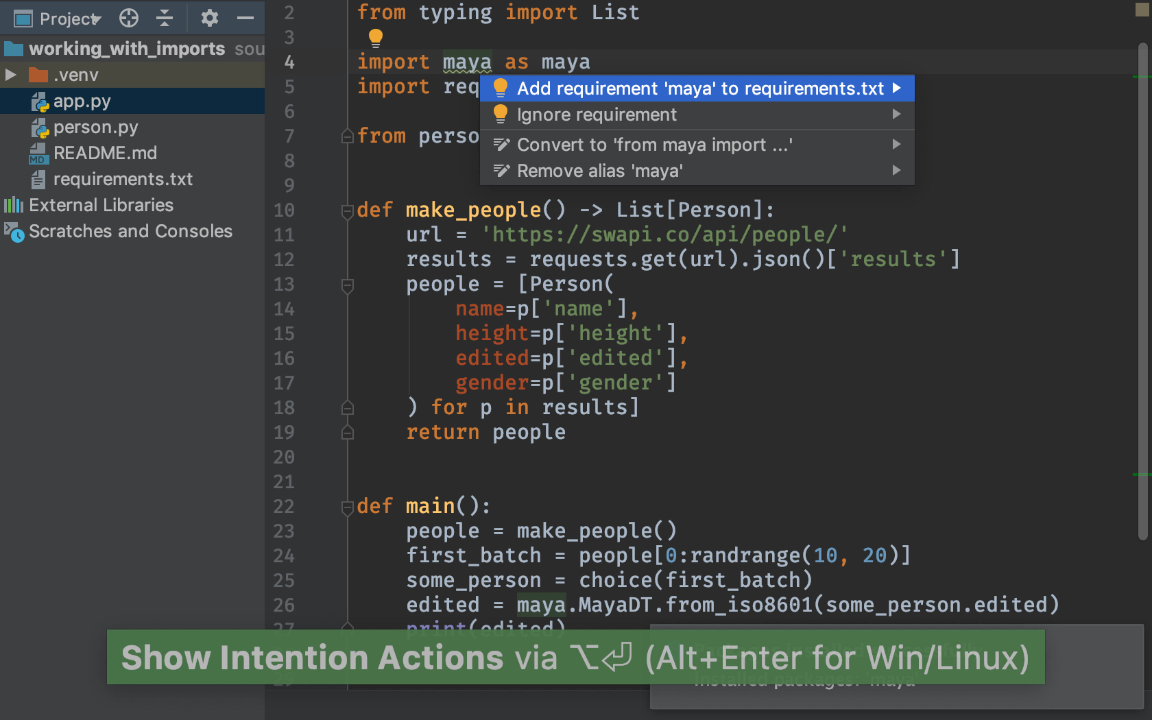Click the README.md markdown file icon
This screenshot has width=1152, height=720.
(x=39, y=154)
